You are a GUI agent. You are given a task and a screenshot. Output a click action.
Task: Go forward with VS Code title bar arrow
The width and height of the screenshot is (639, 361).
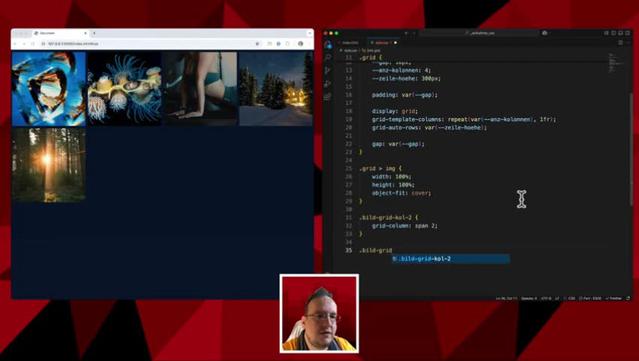[414, 33]
